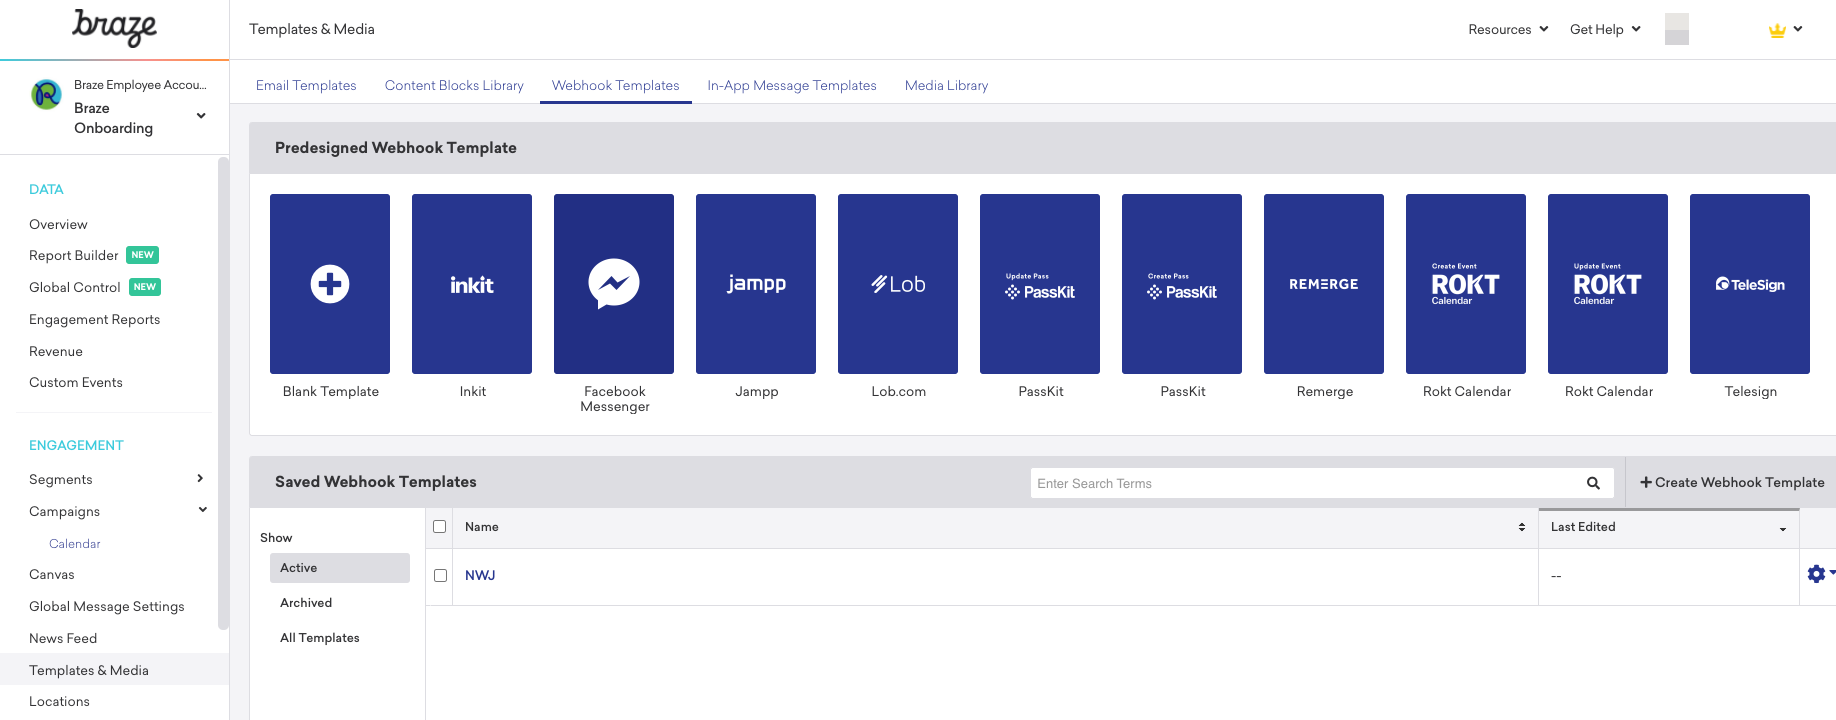The width and height of the screenshot is (1836, 720).
Task: Open the Media Library tab
Action: click(x=946, y=85)
